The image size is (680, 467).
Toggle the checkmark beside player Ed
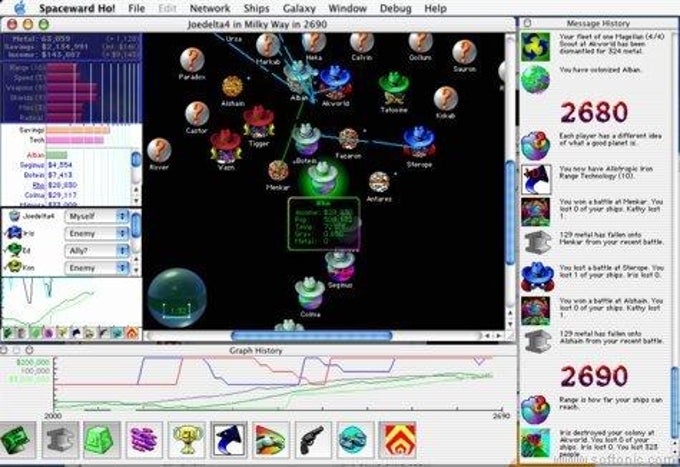point(6,251)
